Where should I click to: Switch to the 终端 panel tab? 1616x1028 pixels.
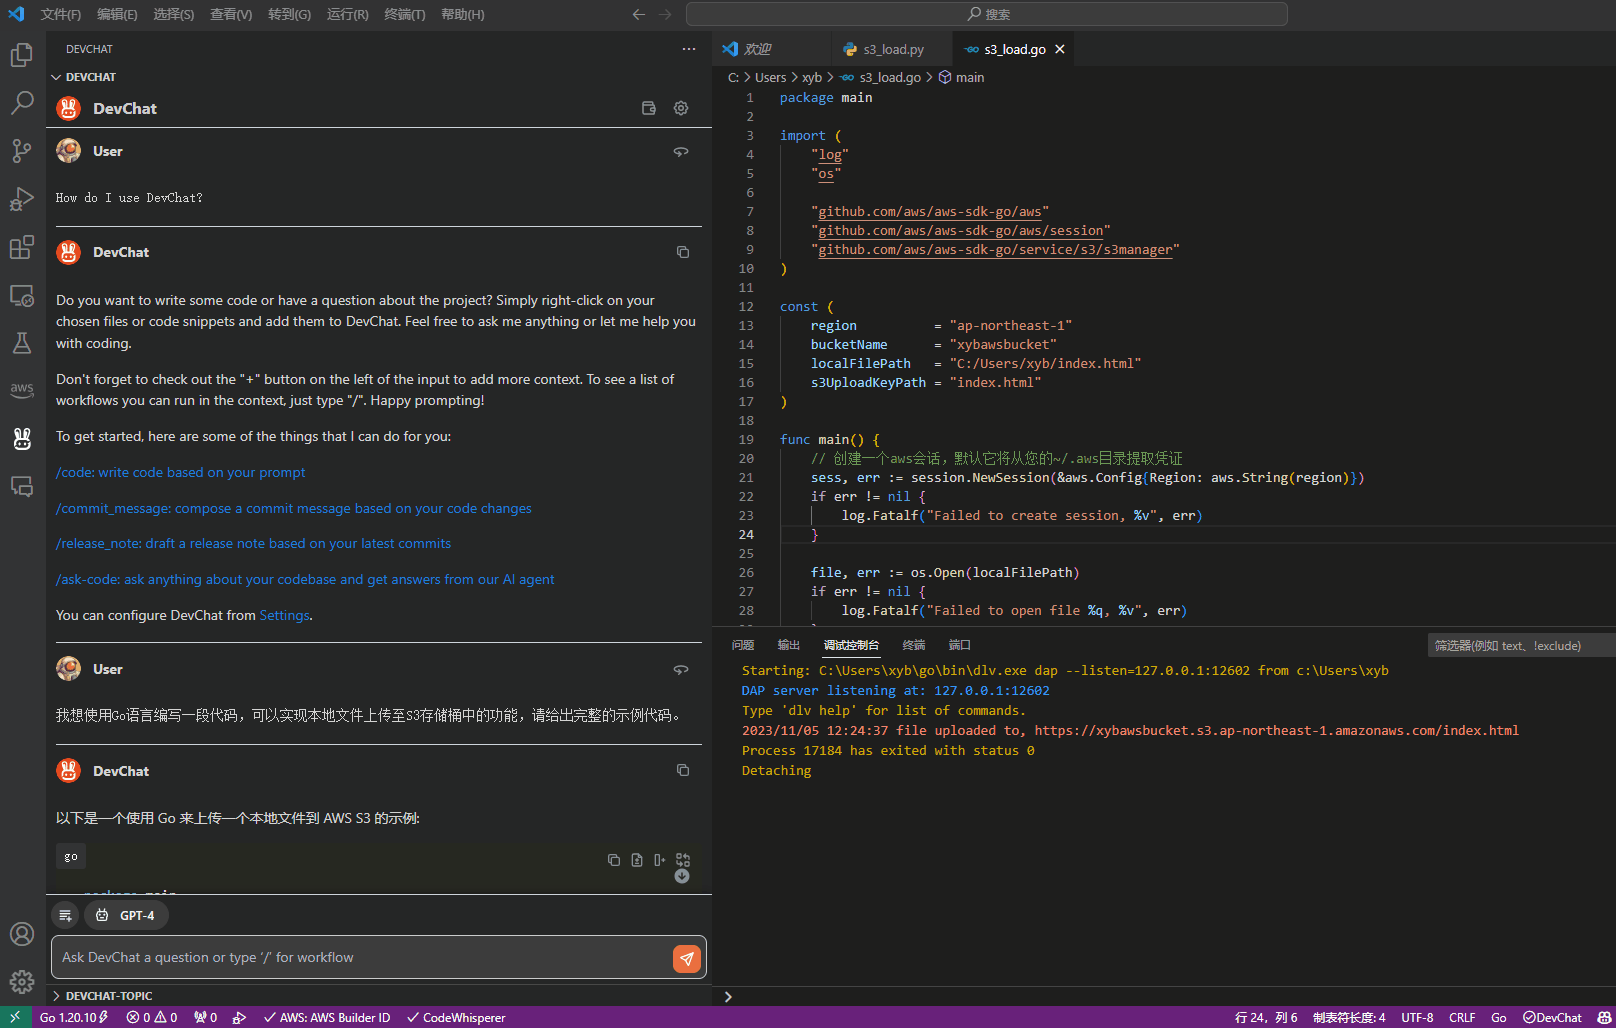click(x=914, y=645)
